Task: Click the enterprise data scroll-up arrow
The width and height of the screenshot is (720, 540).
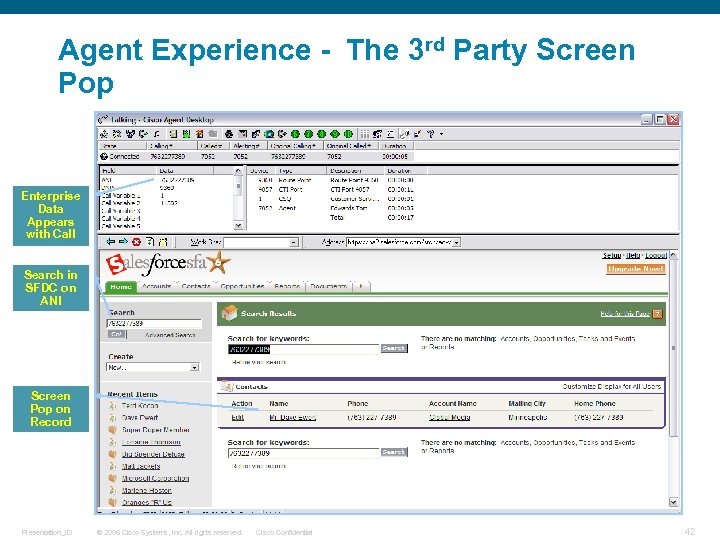Action: pyautogui.click(x=238, y=171)
